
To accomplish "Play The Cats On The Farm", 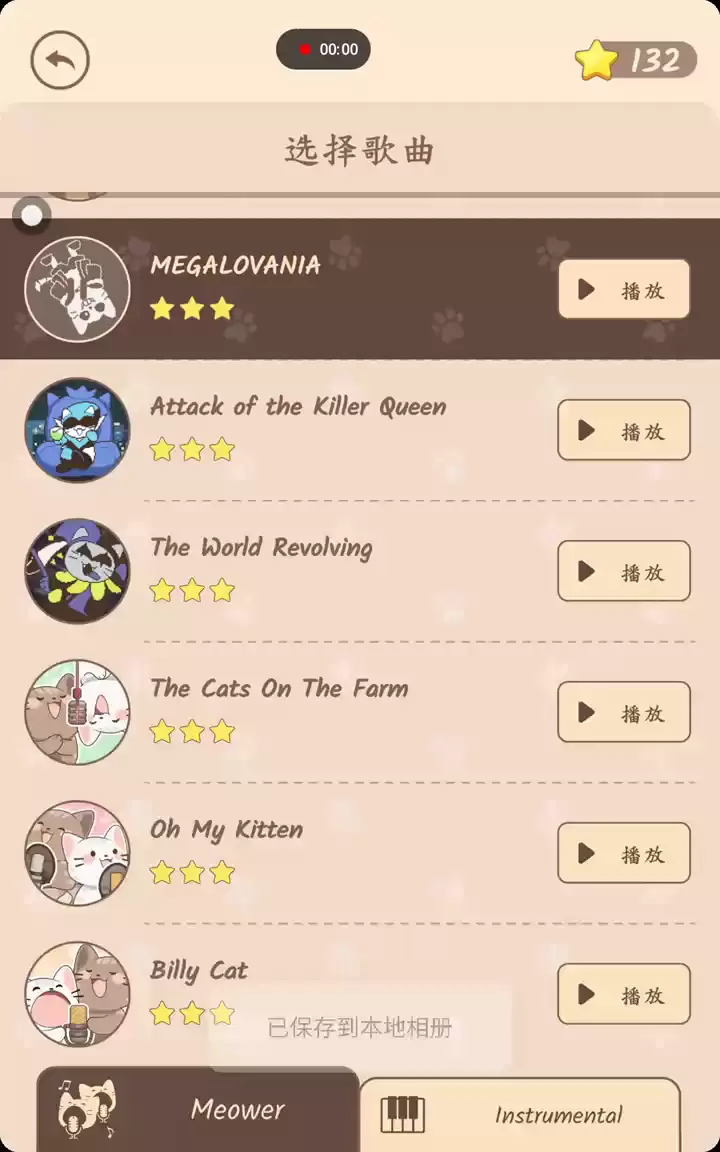I will (624, 712).
